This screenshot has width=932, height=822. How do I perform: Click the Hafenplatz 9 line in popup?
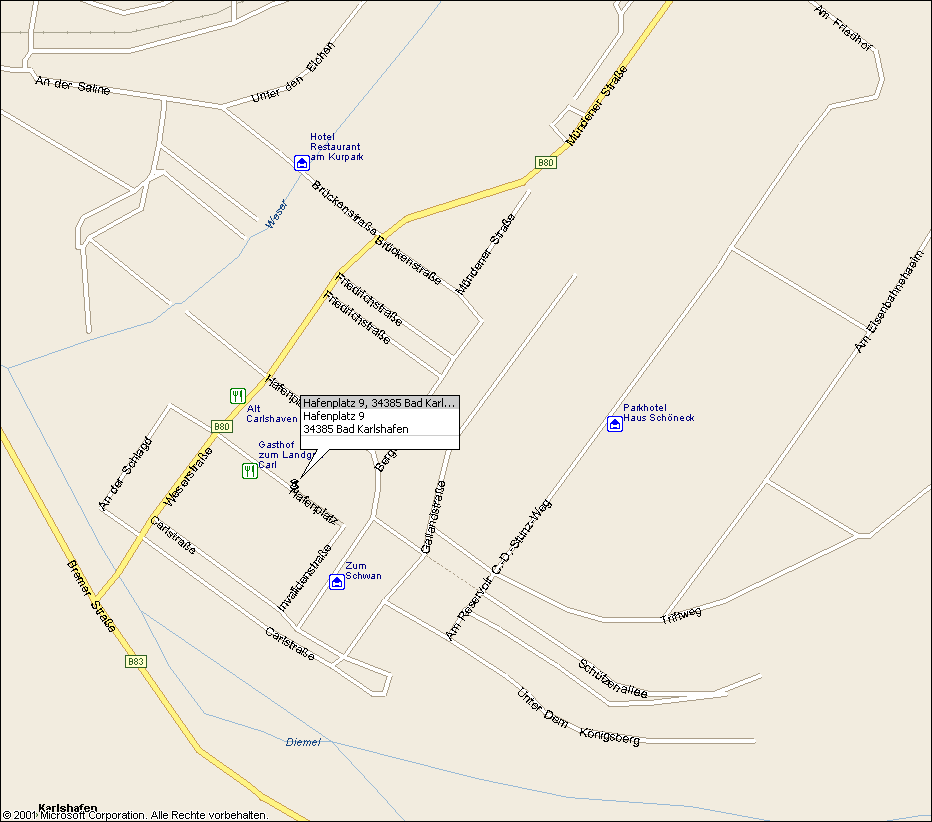click(333, 416)
